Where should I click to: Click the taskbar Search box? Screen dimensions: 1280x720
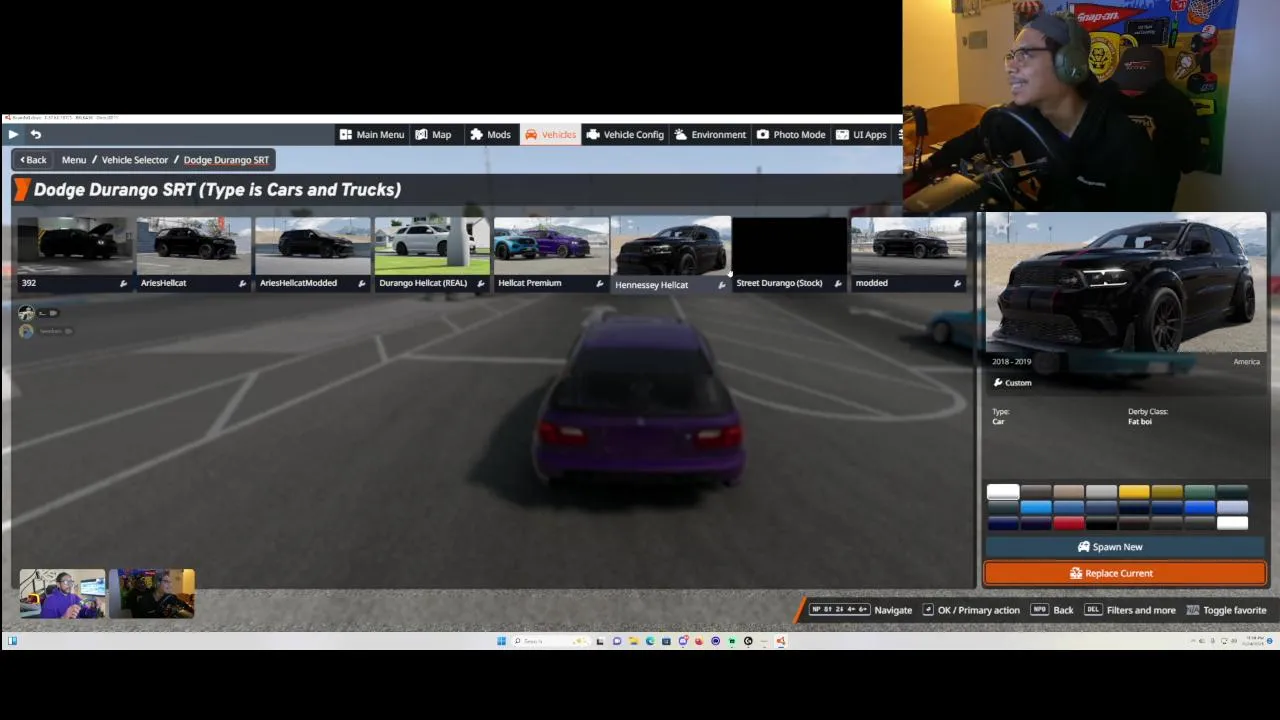tap(550, 641)
